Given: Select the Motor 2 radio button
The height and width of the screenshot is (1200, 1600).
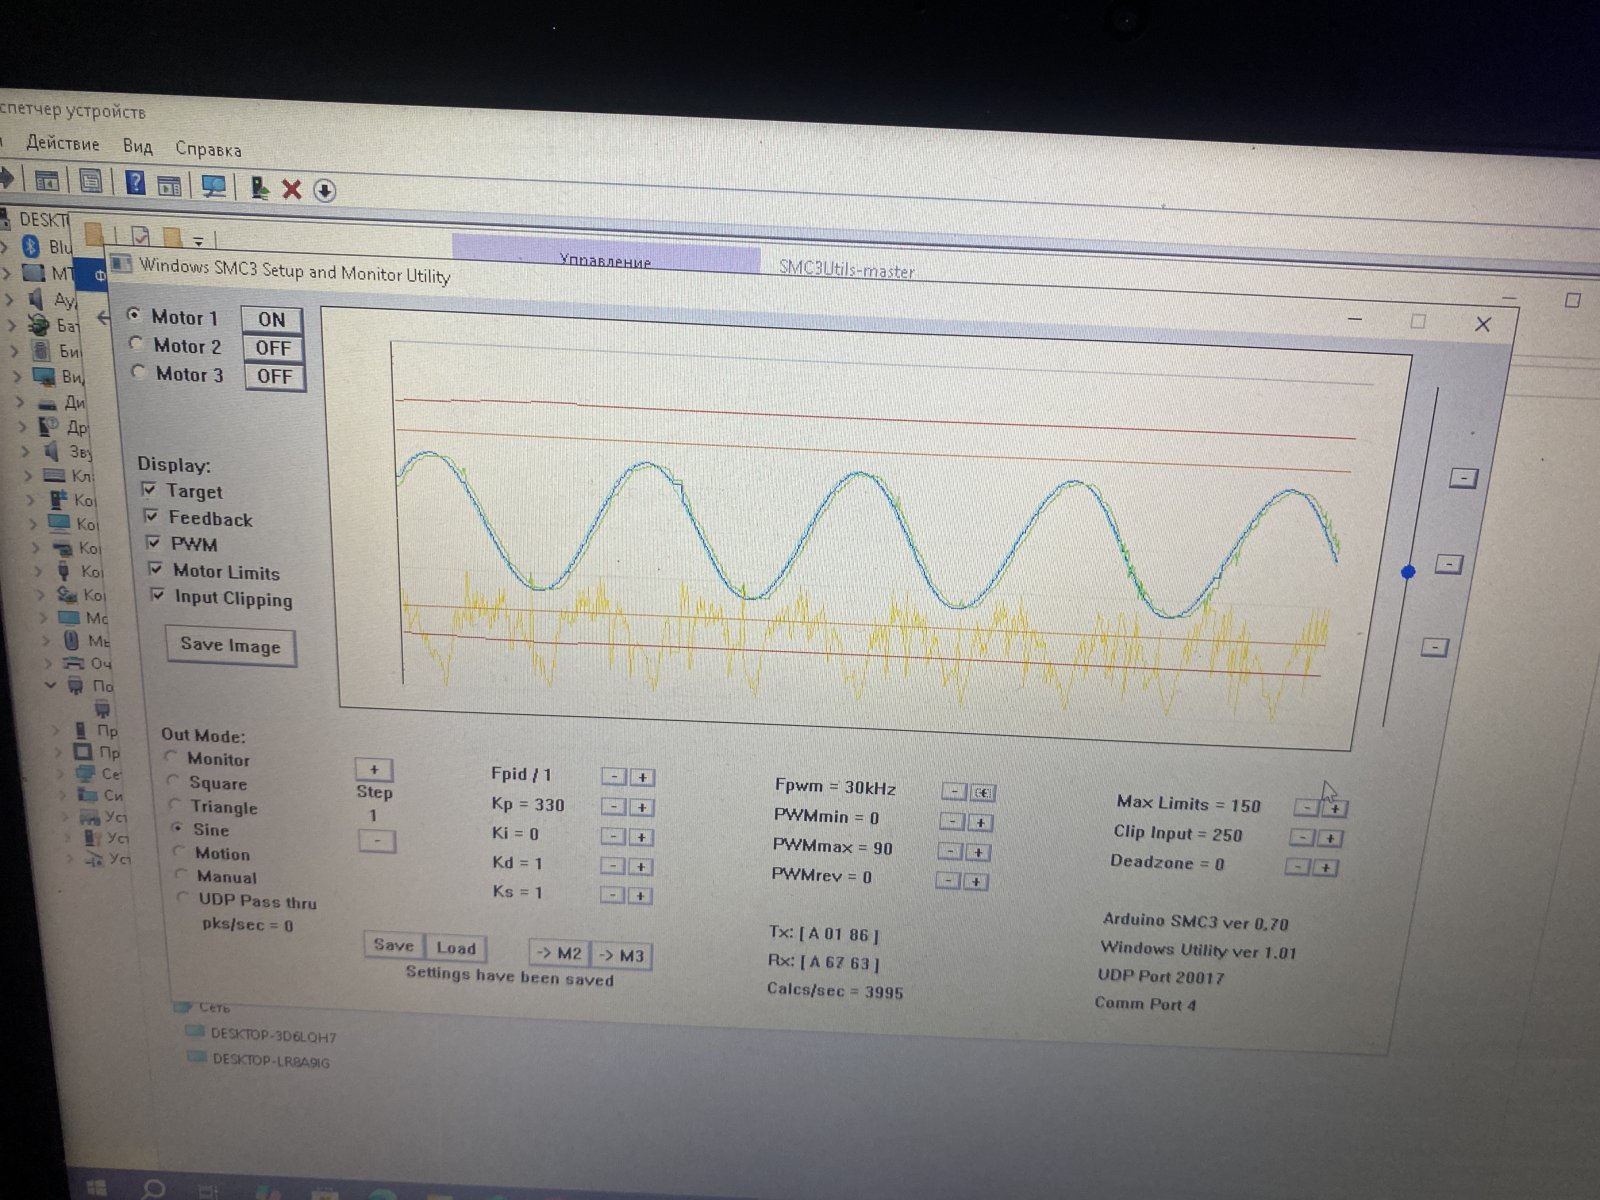Looking at the screenshot, I should click(137, 344).
